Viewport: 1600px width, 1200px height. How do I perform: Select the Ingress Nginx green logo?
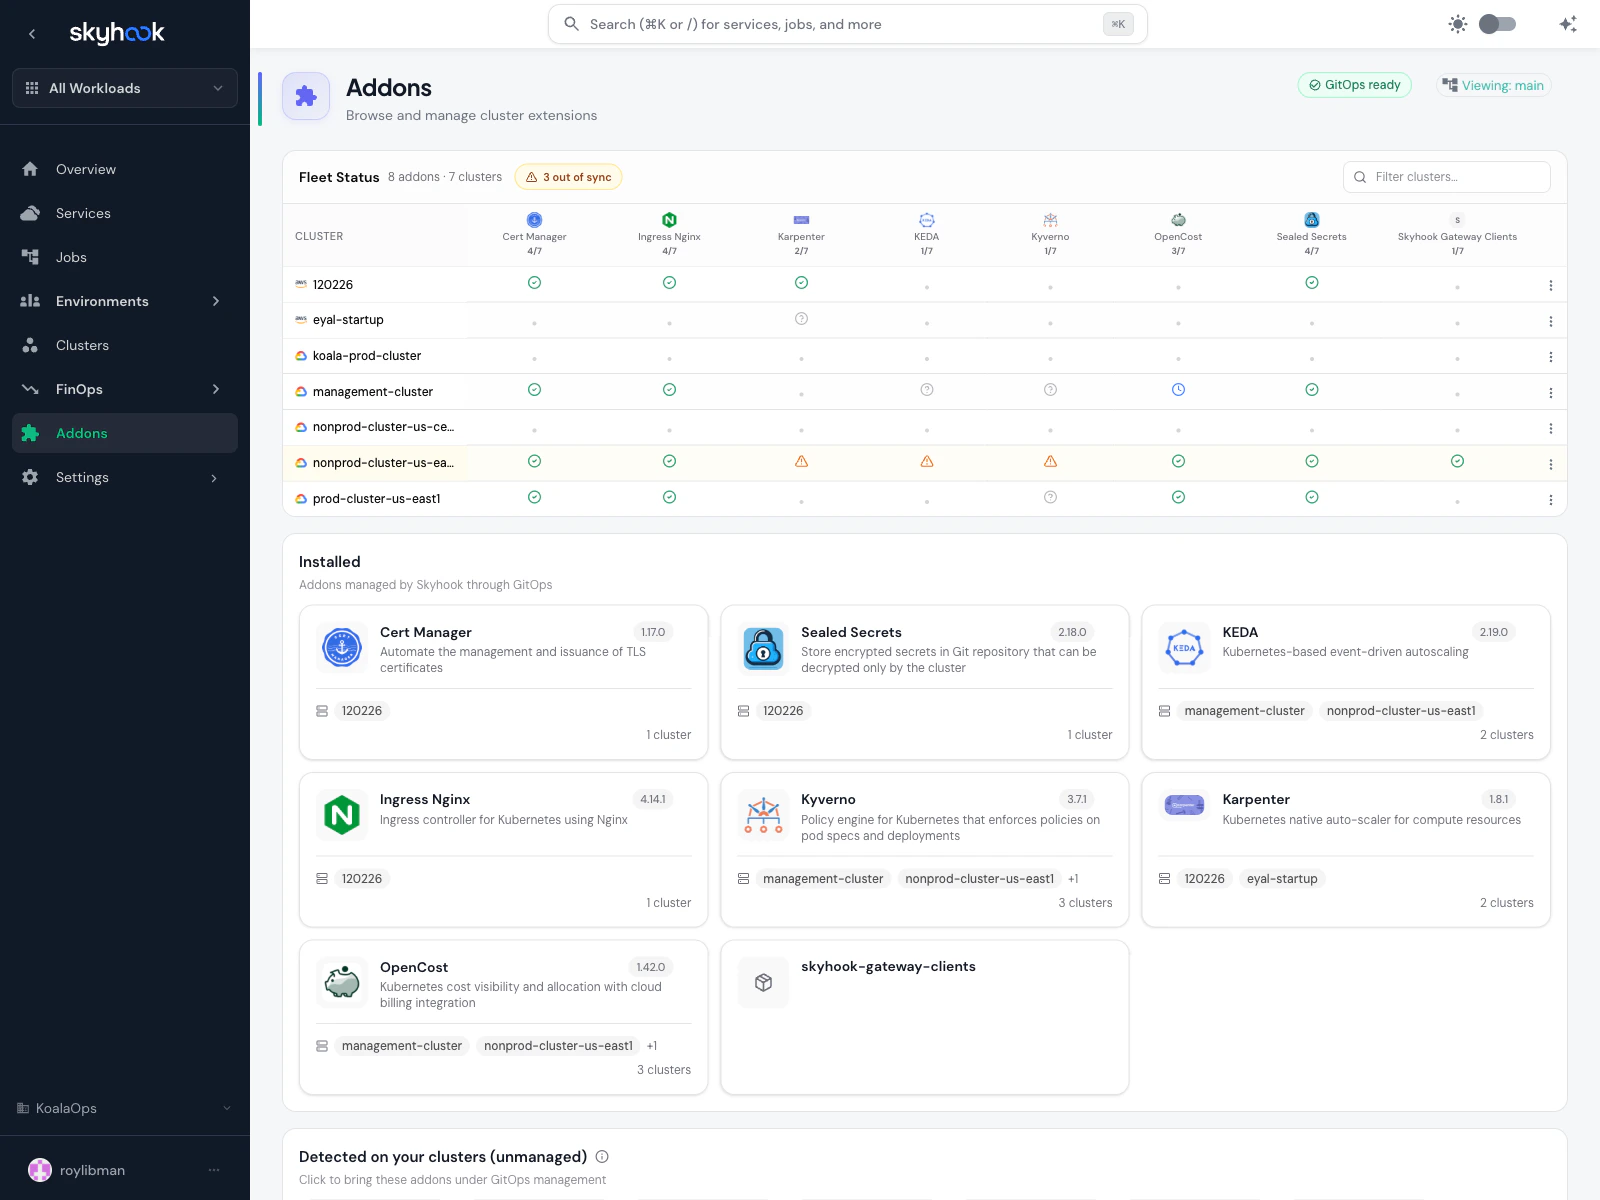pos(342,814)
